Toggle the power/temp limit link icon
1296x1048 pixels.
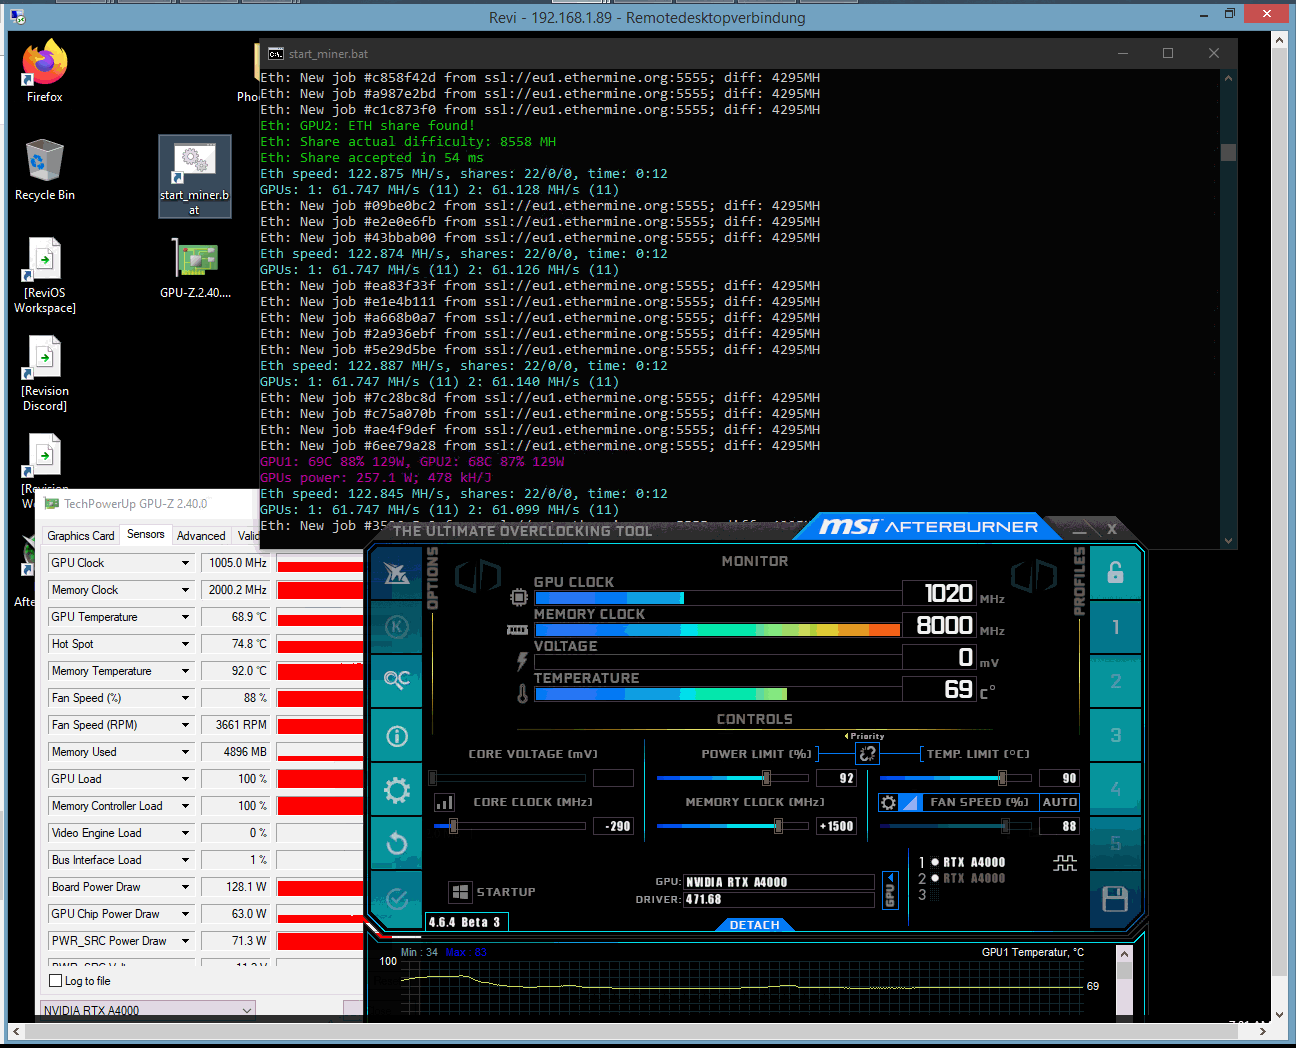tap(867, 754)
